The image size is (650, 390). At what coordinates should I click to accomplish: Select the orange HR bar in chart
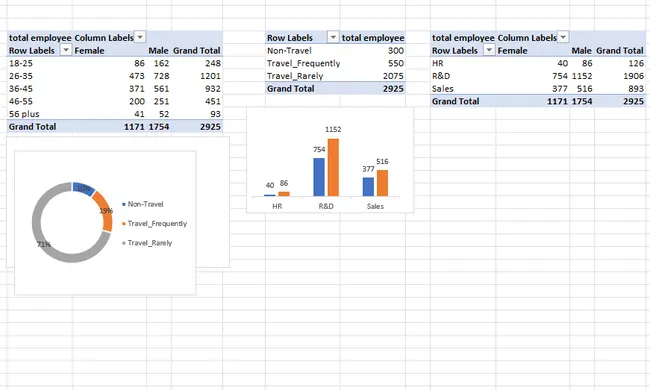pos(284,194)
